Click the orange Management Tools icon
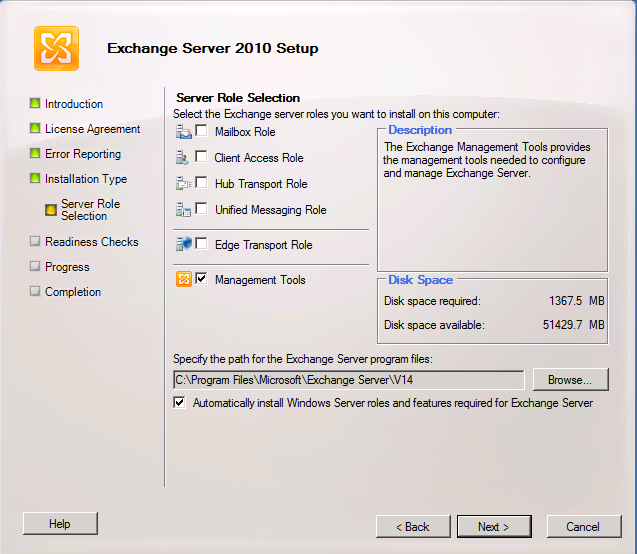 [184, 279]
